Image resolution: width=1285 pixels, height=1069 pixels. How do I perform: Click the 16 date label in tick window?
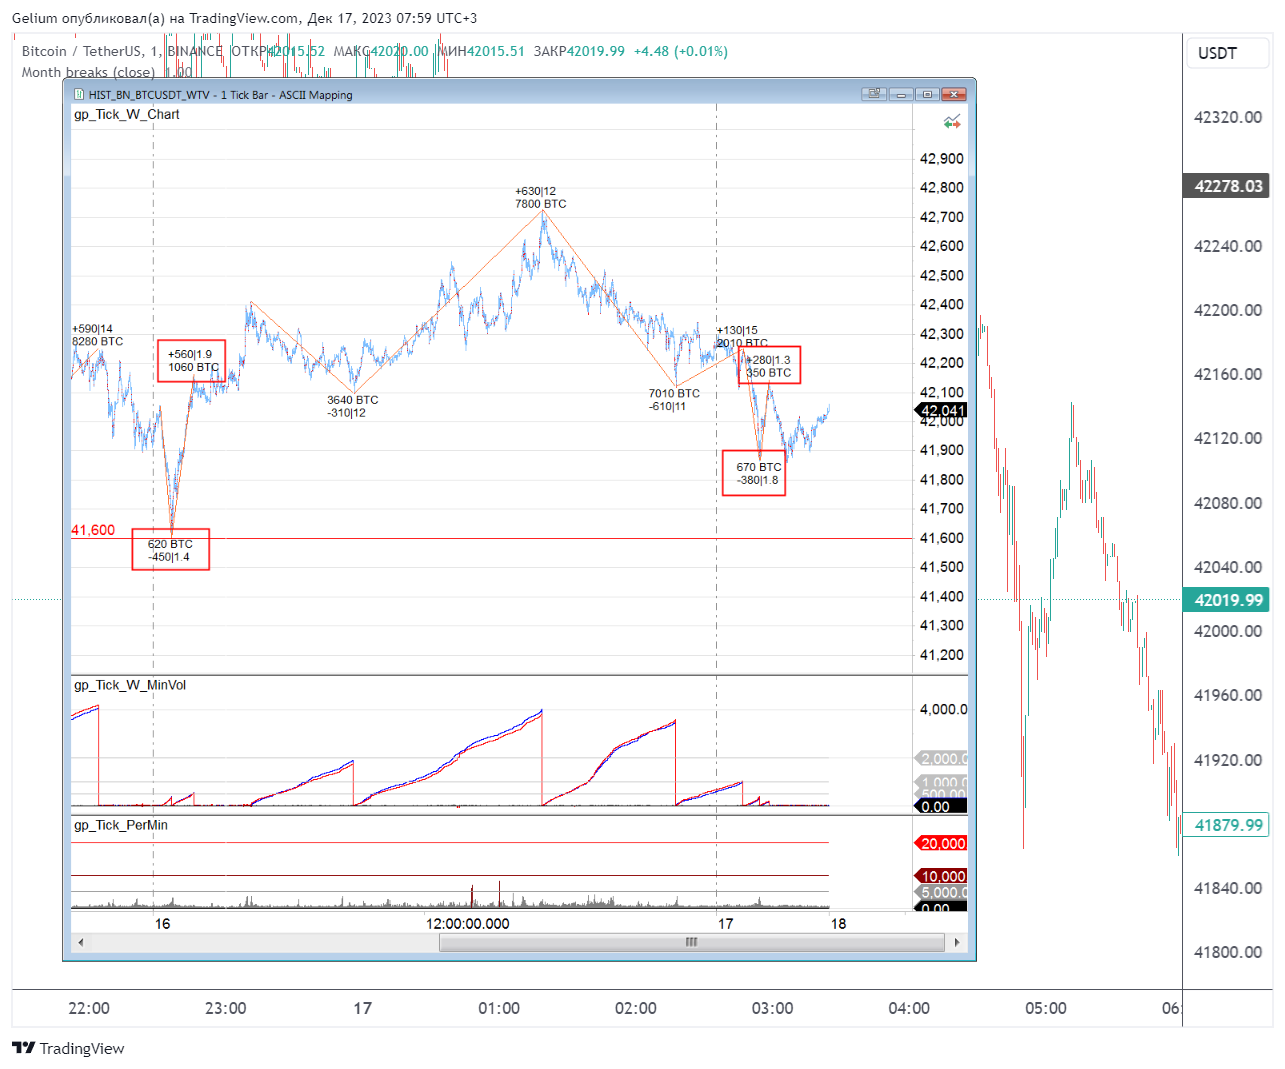pyautogui.click(x=163, y=923)
